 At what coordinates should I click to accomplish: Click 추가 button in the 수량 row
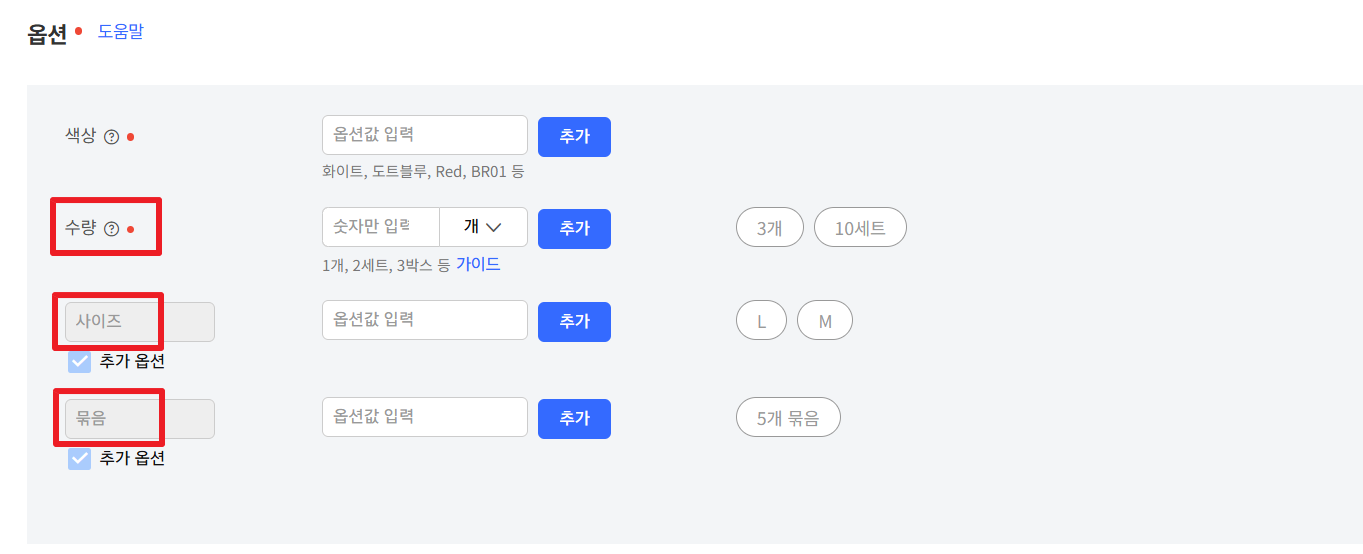574,228
